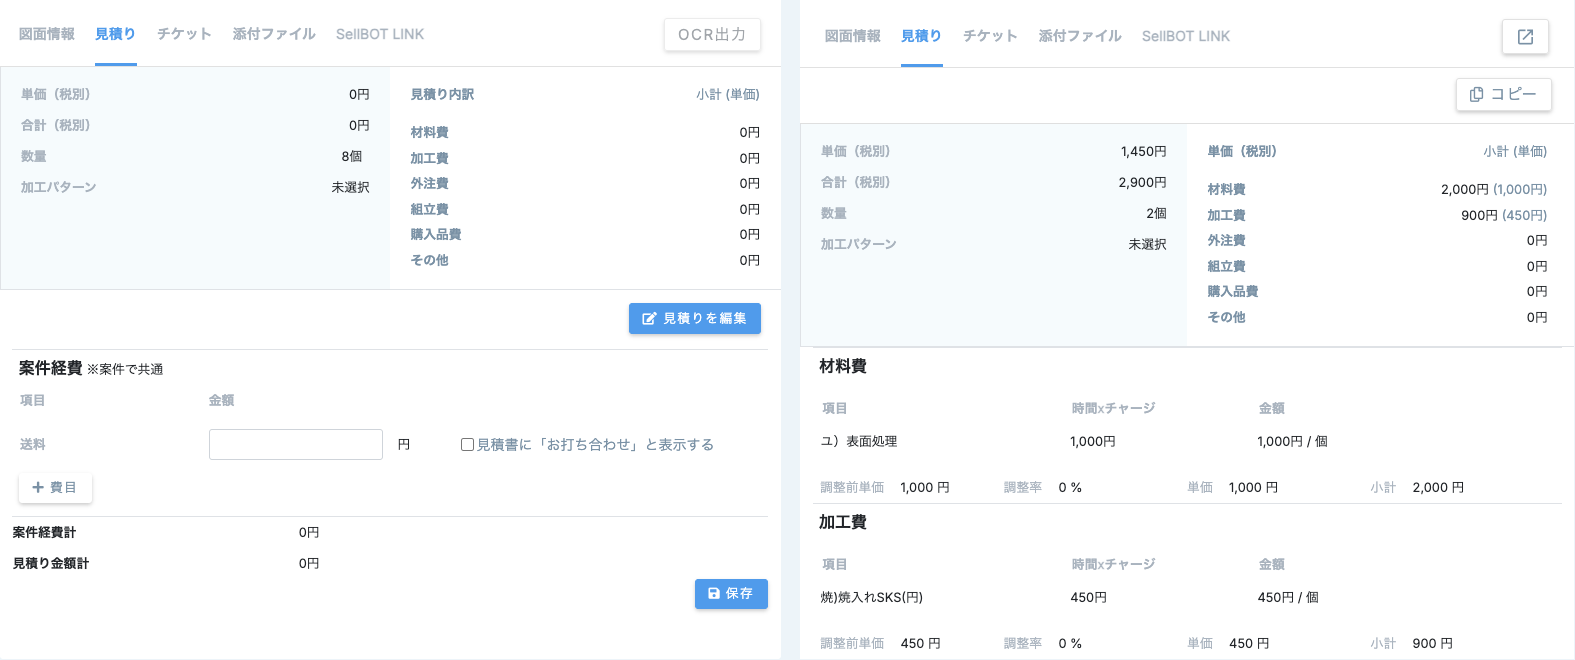Image resolution: width=1575 pixels, height=660 pixels.
Task: Click the 1,450円 unit price value
Action: [1144, 151]
